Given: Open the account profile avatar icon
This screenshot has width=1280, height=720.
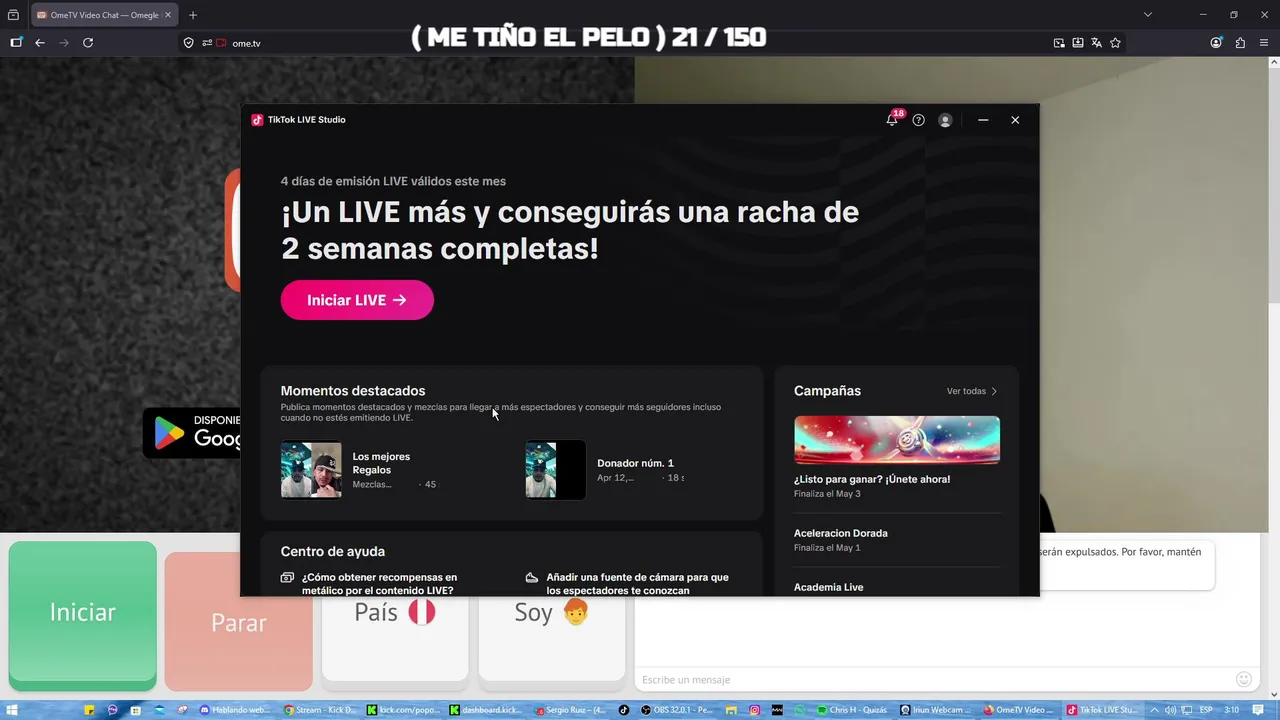Looking at the screenshot, I should pyautogui.click(x=945, y=120).
